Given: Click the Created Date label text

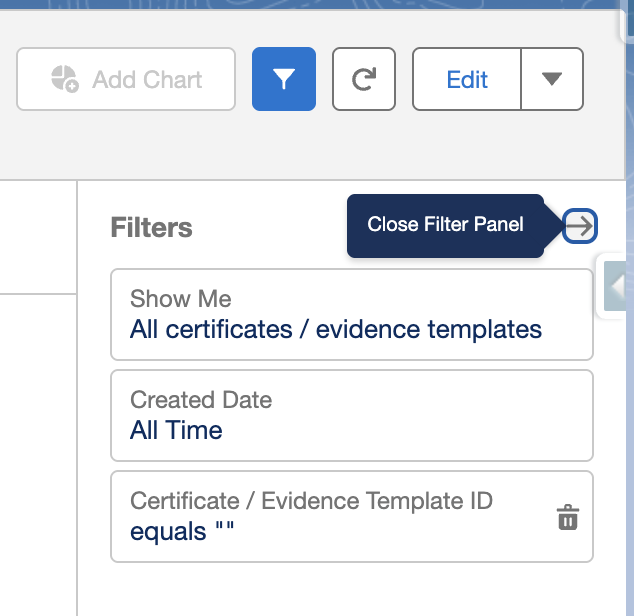Looking at the screenshot, I should point(201,400).
